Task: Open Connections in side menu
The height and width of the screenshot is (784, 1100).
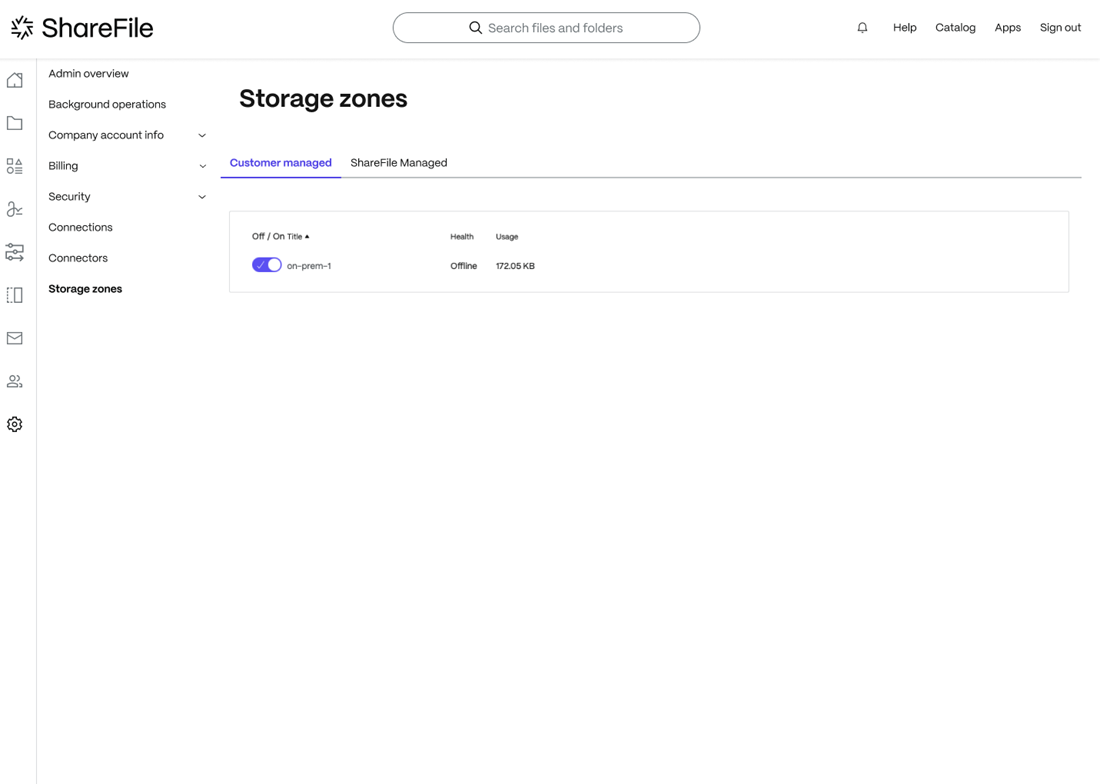Action: tap(81, 227)
